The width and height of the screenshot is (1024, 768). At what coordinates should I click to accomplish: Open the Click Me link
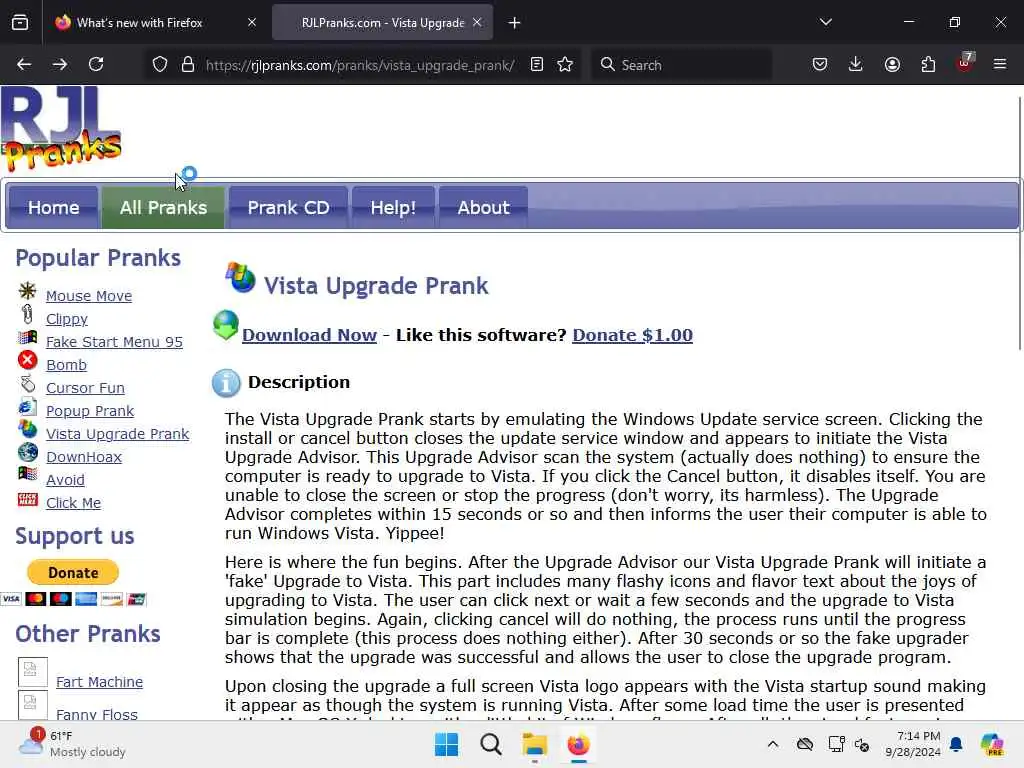click(73, 502)
